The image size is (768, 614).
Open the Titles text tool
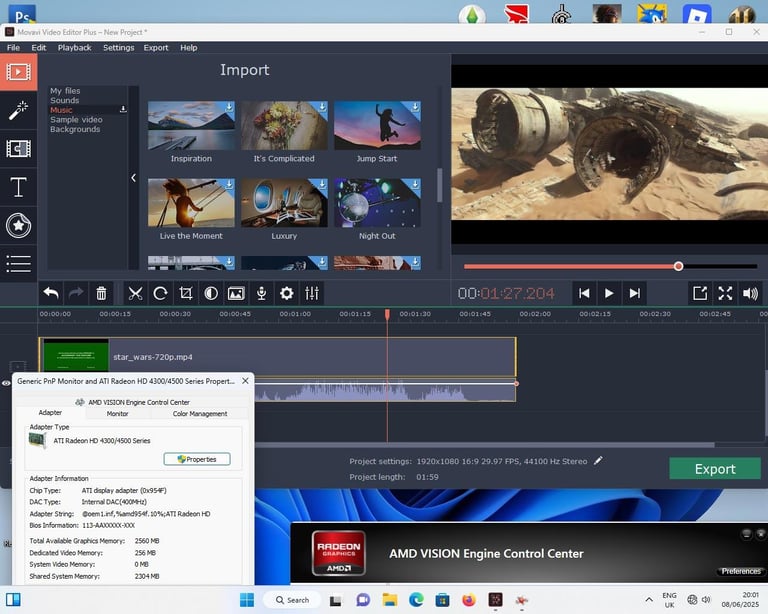[19, 187]
